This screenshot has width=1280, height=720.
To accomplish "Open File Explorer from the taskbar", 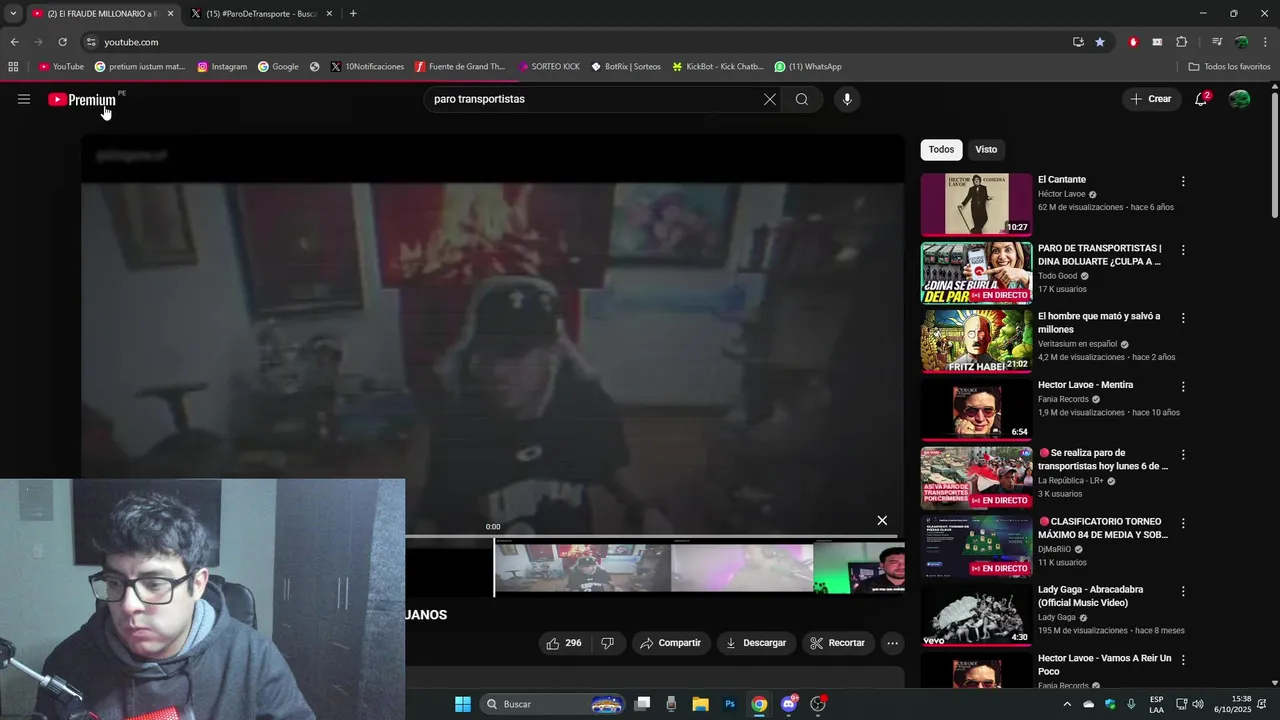I will click(x=700, y=704).
